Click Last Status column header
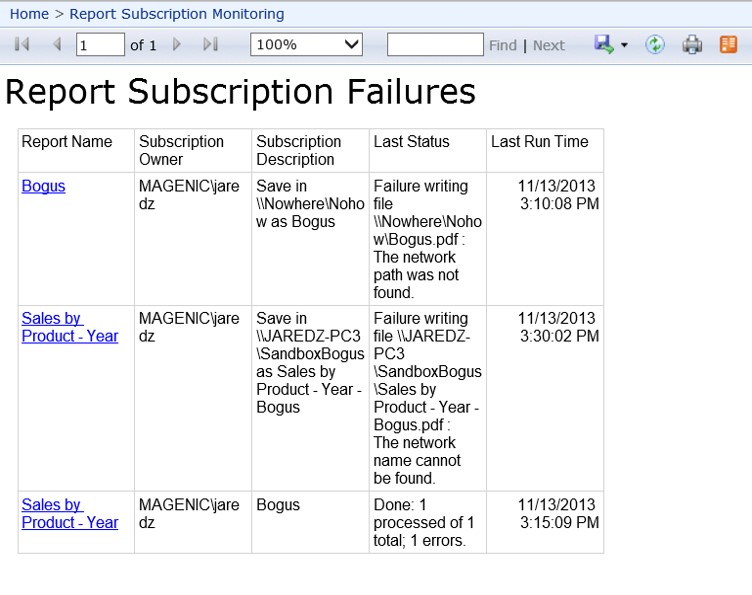Viewport: 752px width, 595px height. click(x=428, y=151)
